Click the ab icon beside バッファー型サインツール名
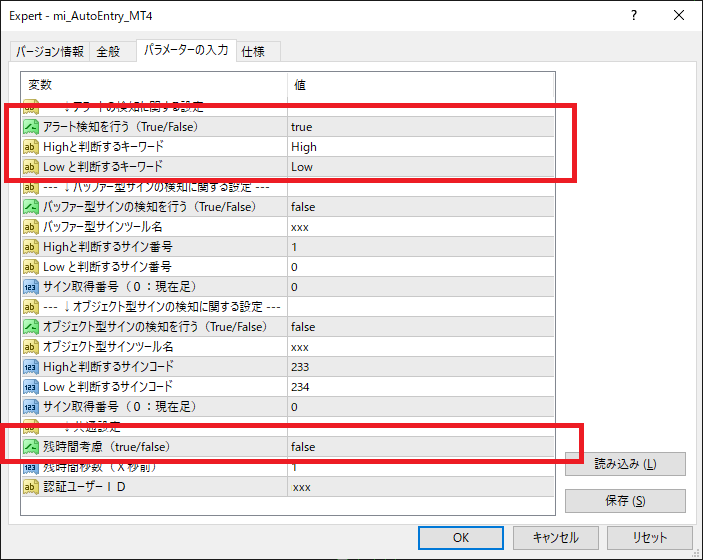 click(x=31, y=227)
